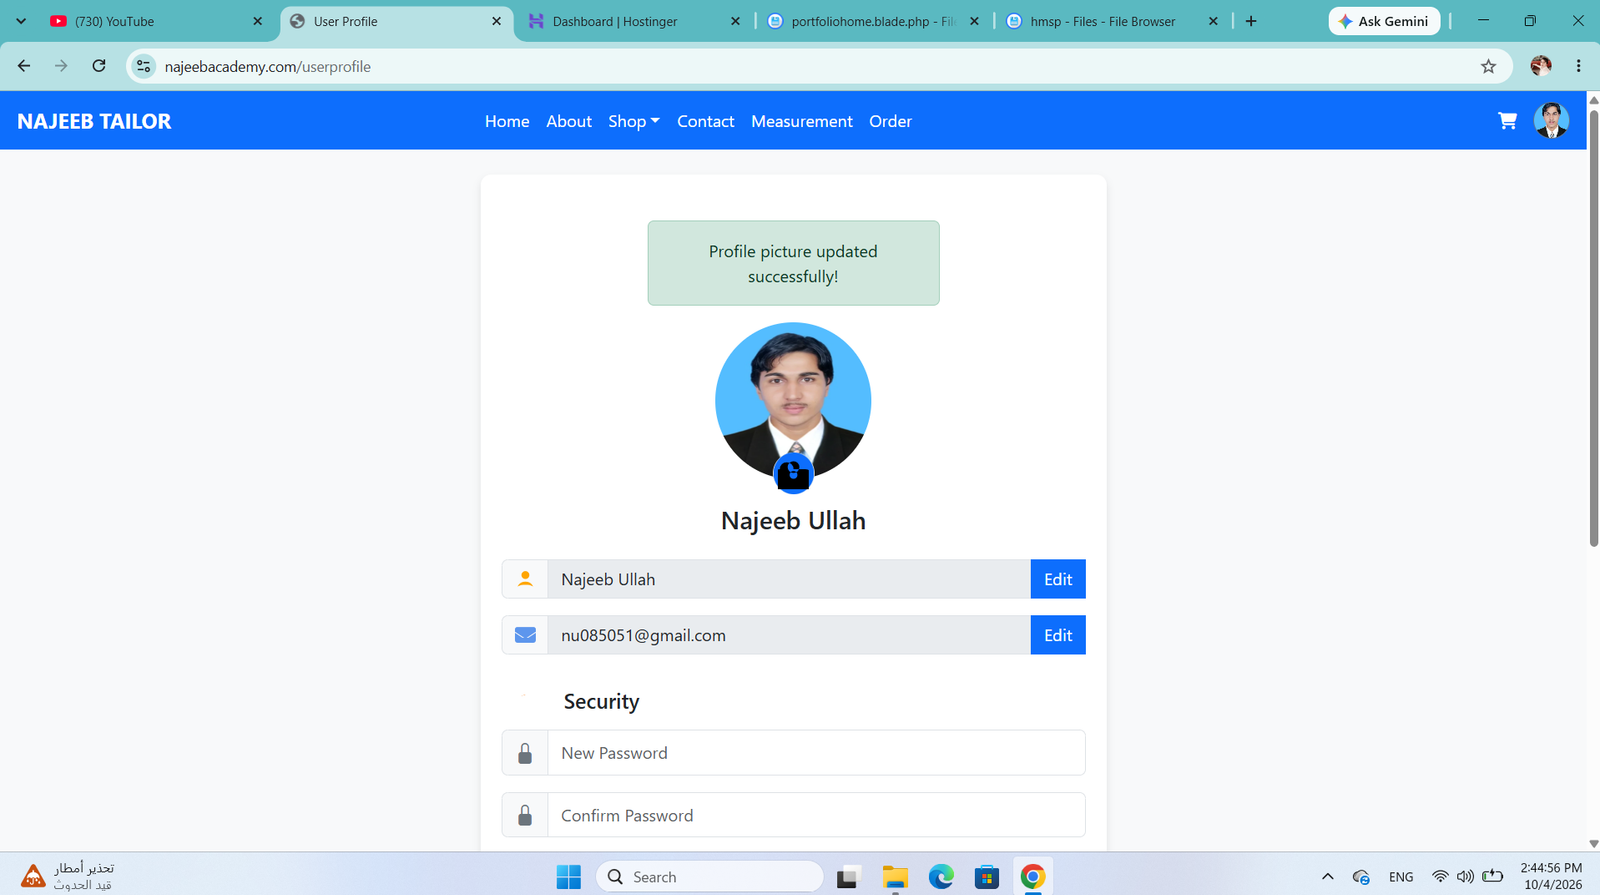Click into New Password field

816,753
